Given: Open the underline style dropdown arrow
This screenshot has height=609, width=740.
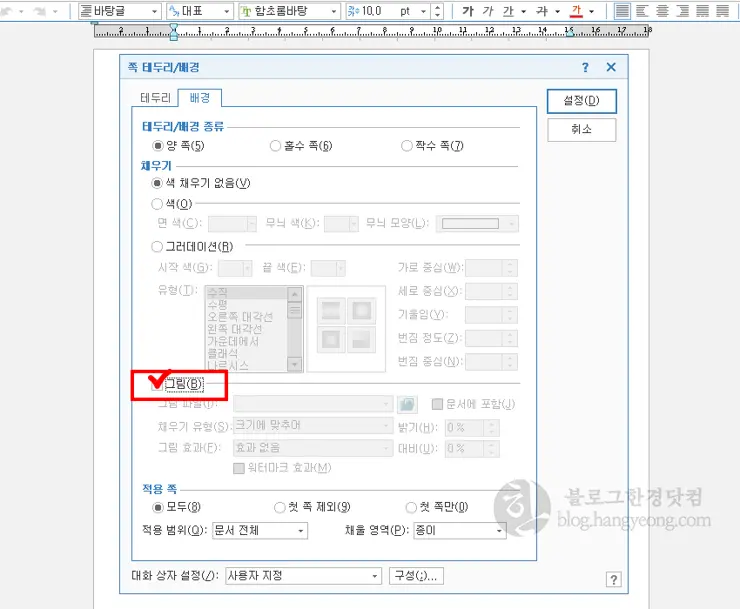Looking at the screenshot, I should (523, 11).
